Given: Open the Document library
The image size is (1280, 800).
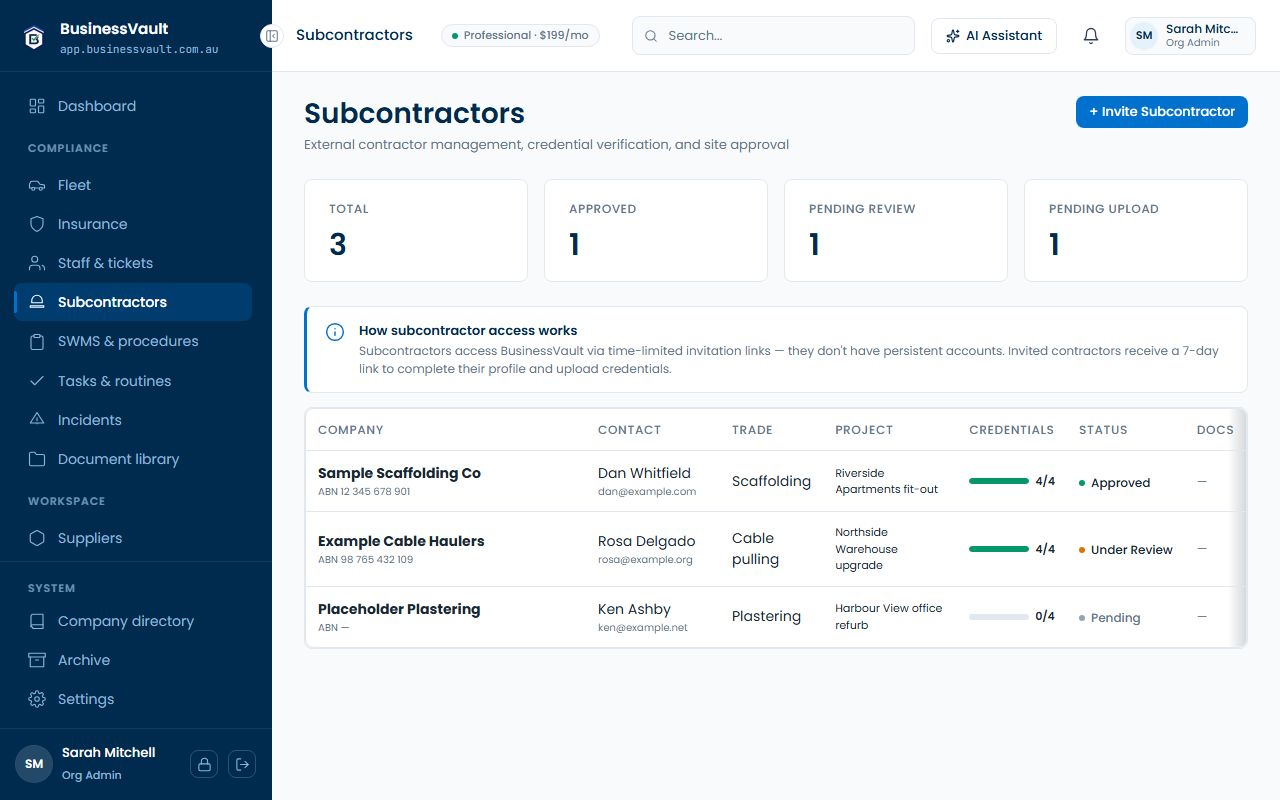Looking at the screenshot, I should click(133, 459).
